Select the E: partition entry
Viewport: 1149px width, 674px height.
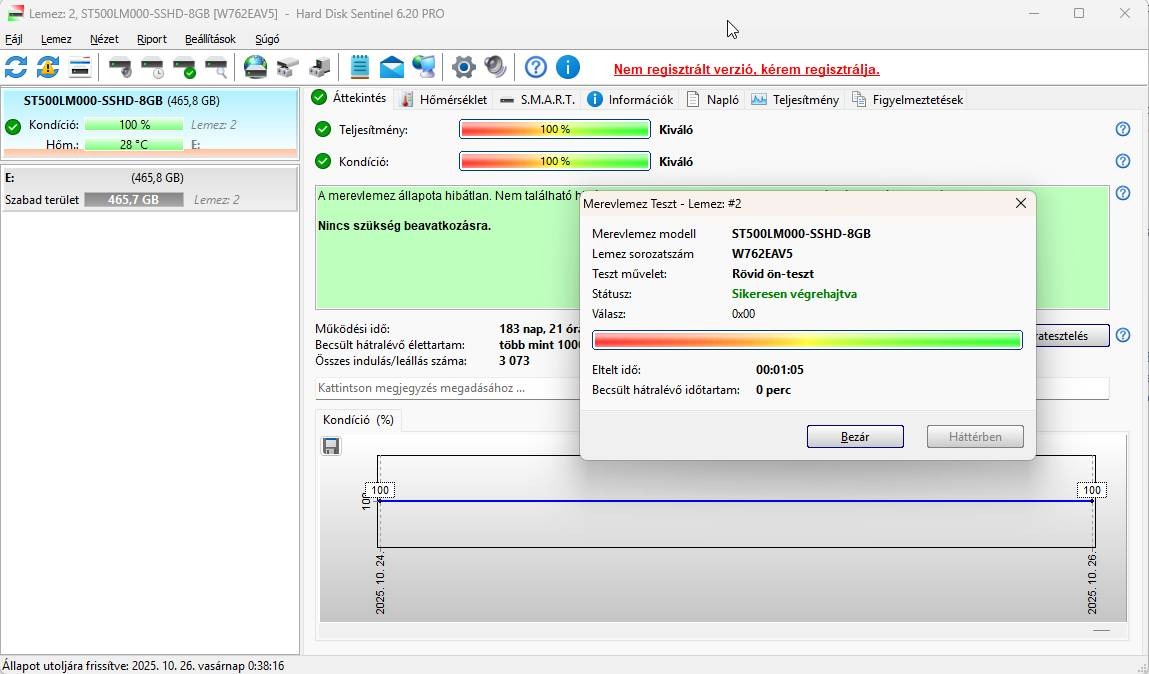tap(149, 189)
